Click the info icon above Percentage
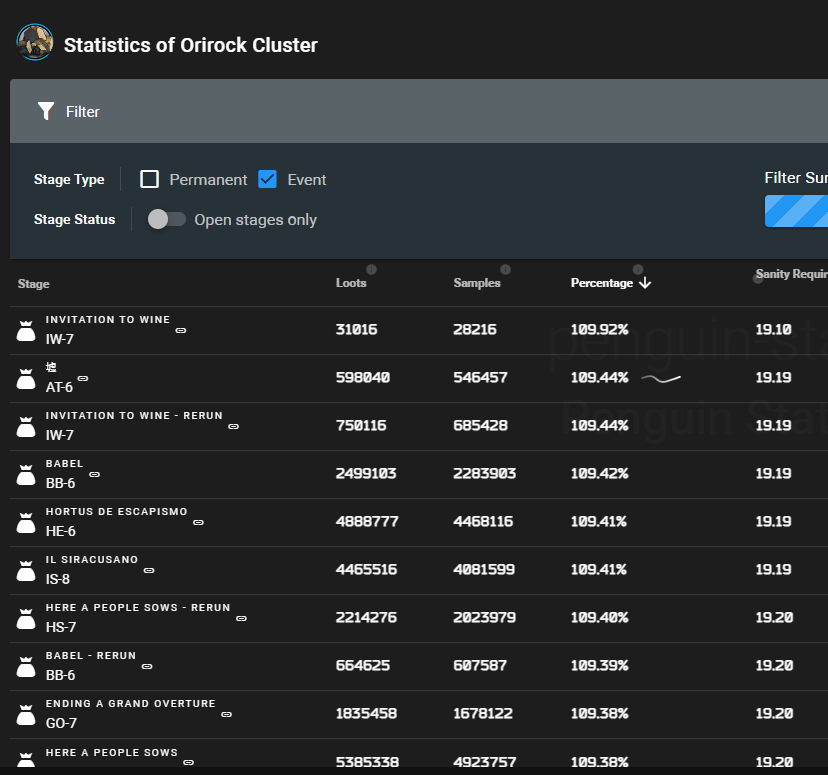Screen dimensions: 828x775 point(638,269)
